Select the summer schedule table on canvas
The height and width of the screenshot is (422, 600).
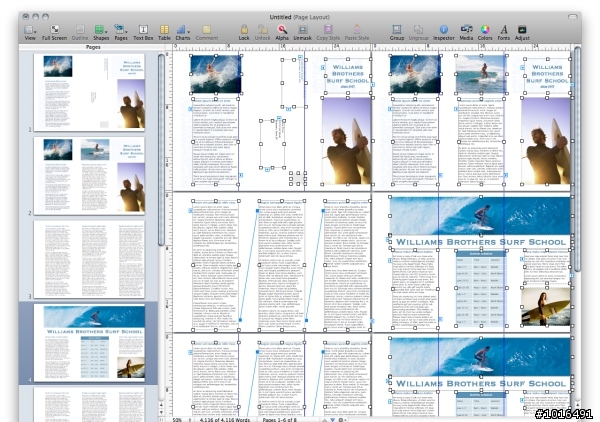[481, 288]
